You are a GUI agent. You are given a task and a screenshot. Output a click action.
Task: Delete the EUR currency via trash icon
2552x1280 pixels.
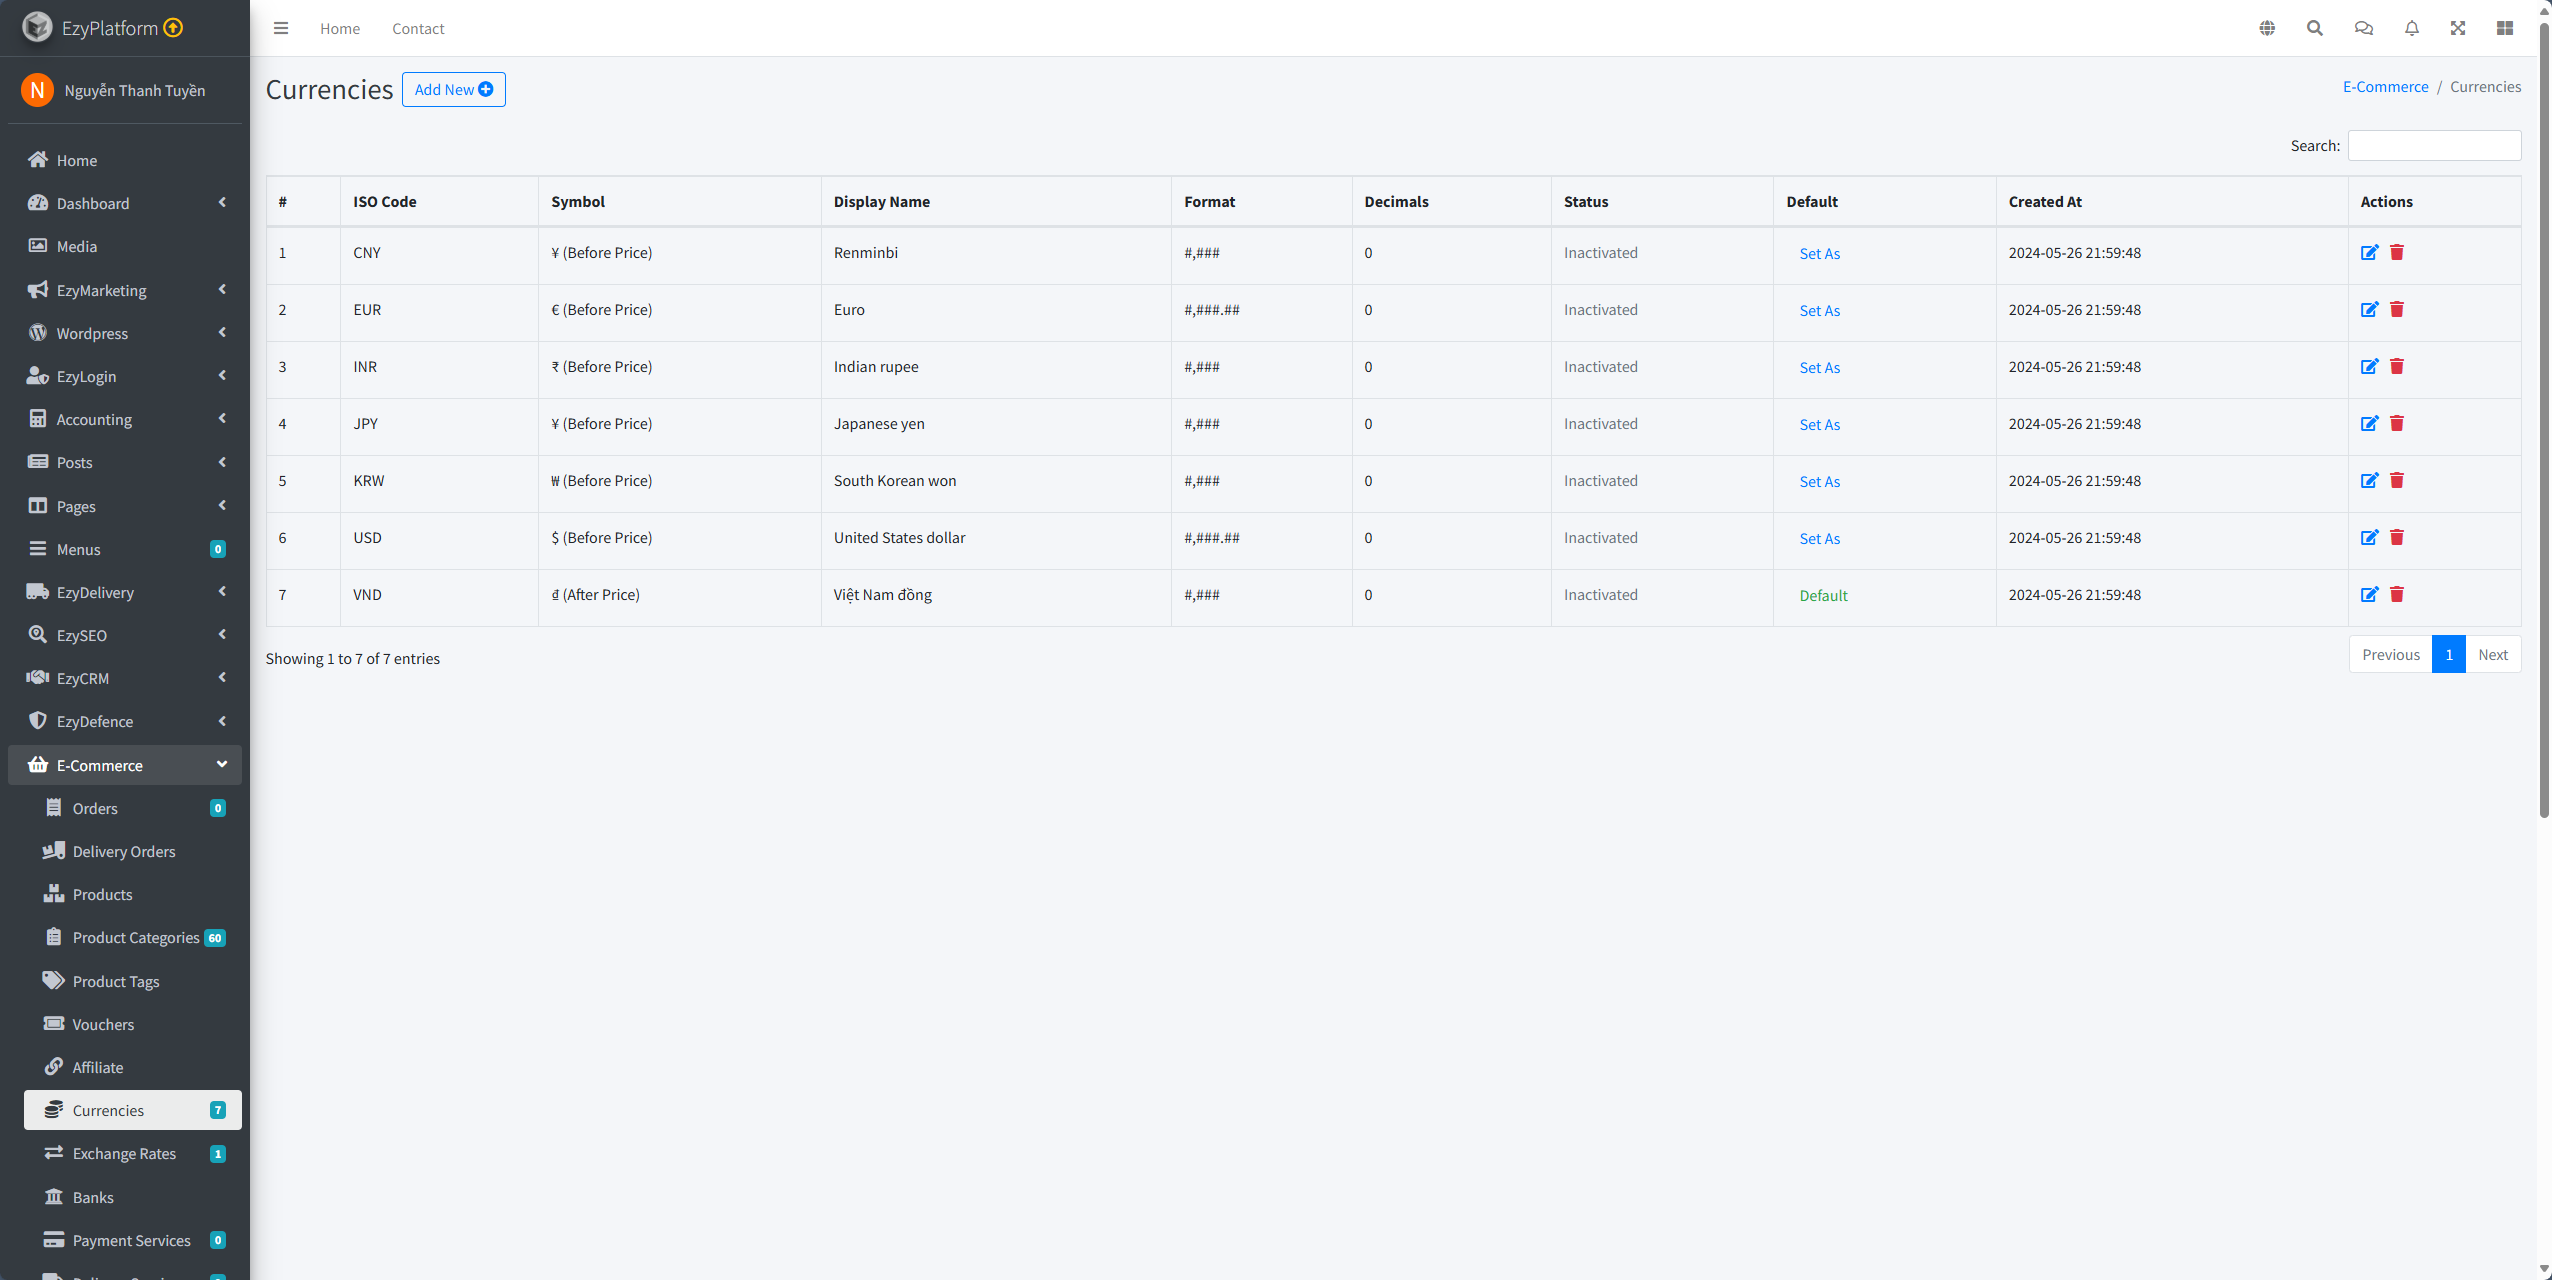[2397, 309]
